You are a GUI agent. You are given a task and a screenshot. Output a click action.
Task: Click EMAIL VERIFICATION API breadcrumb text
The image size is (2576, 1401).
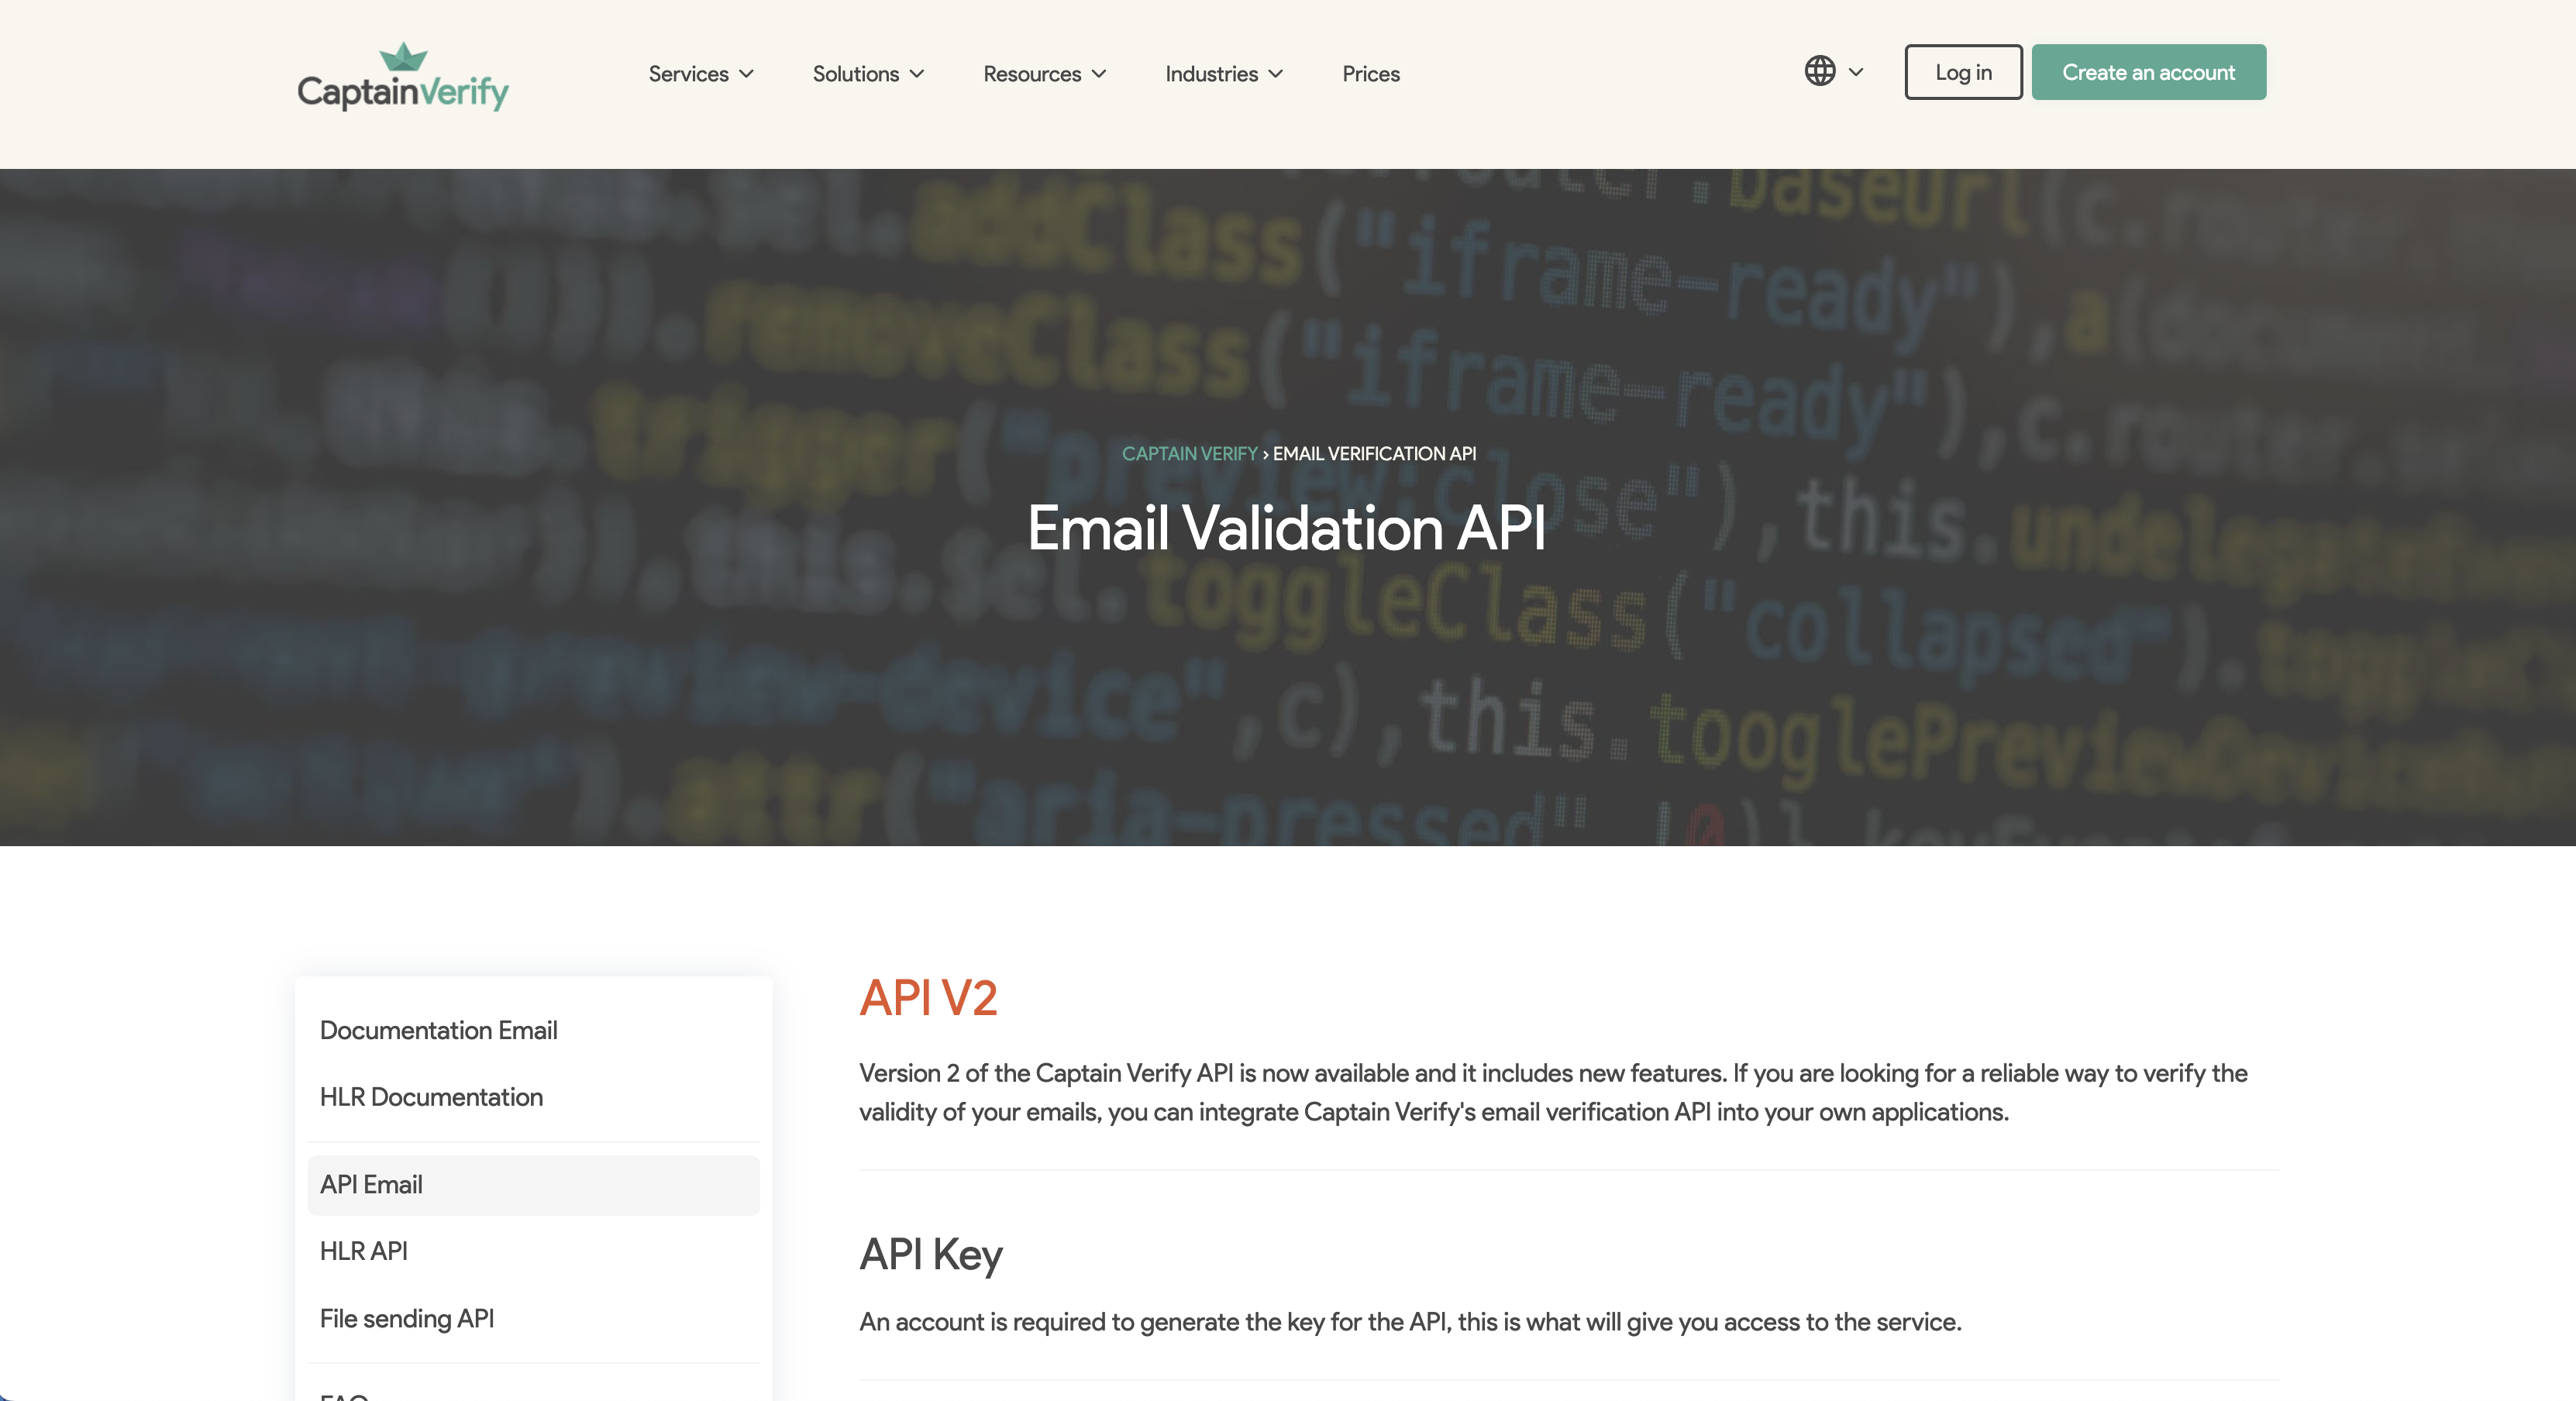(1374, 453)
